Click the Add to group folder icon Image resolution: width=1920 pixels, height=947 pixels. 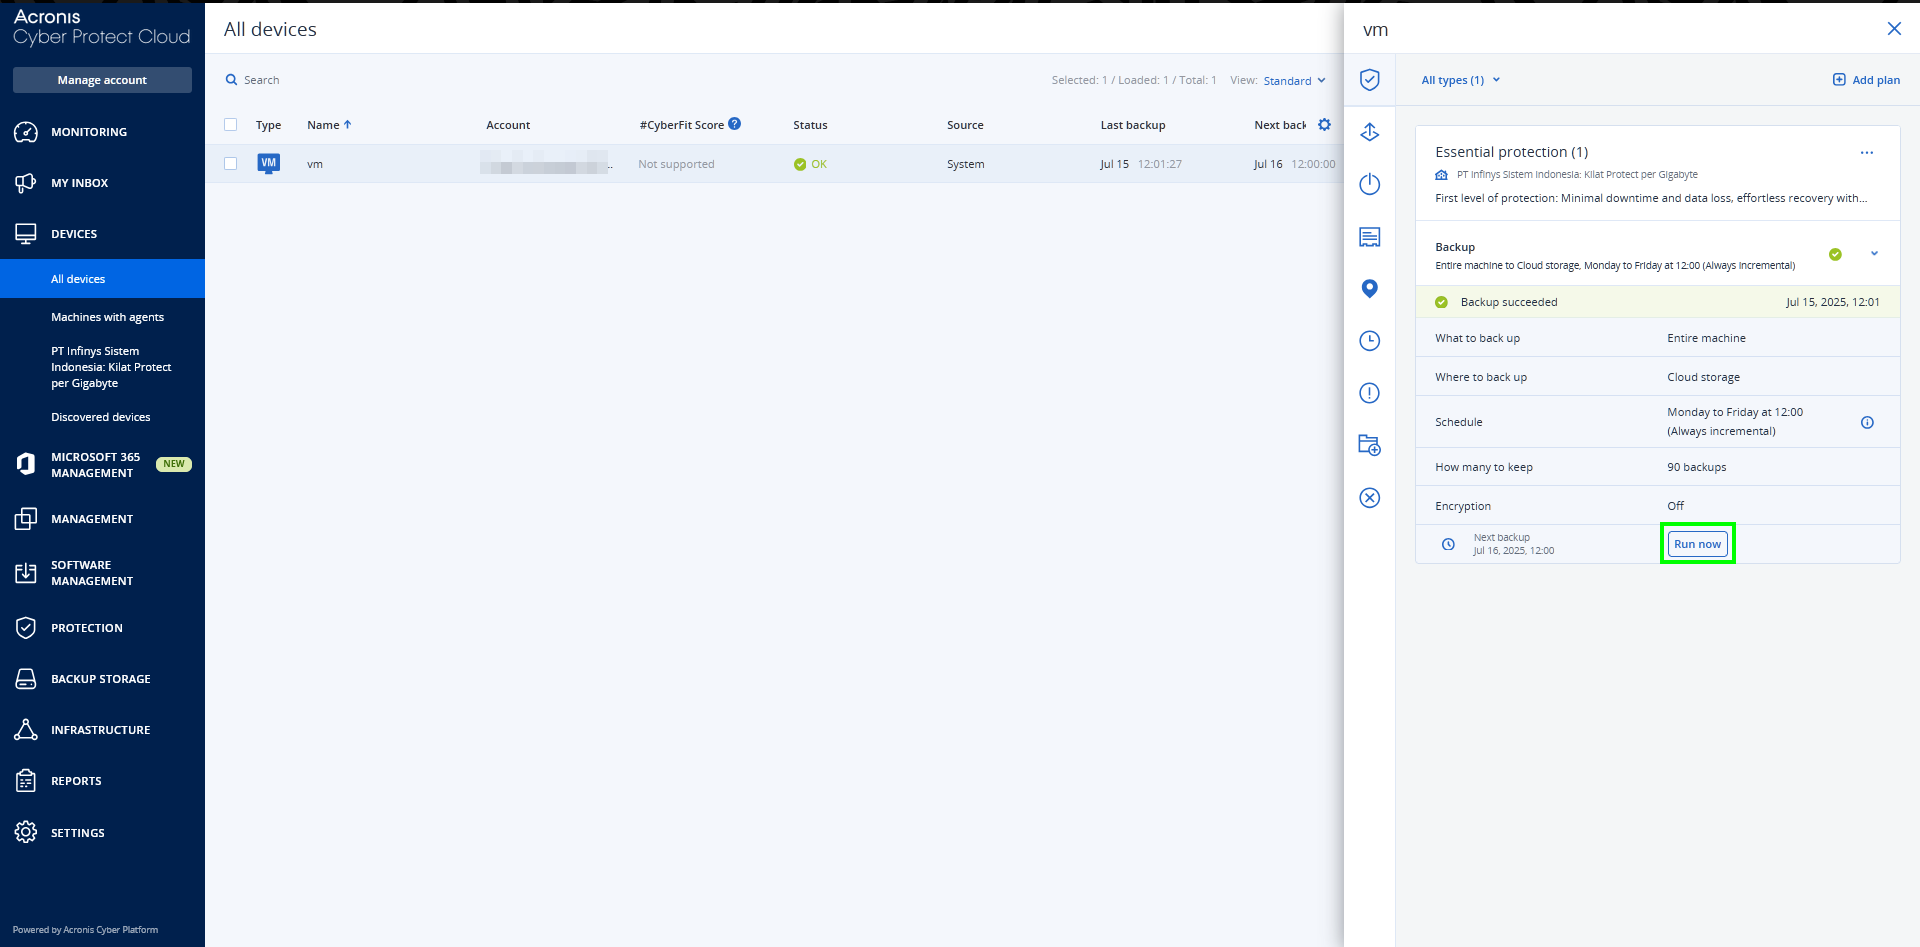(1369, 445)
